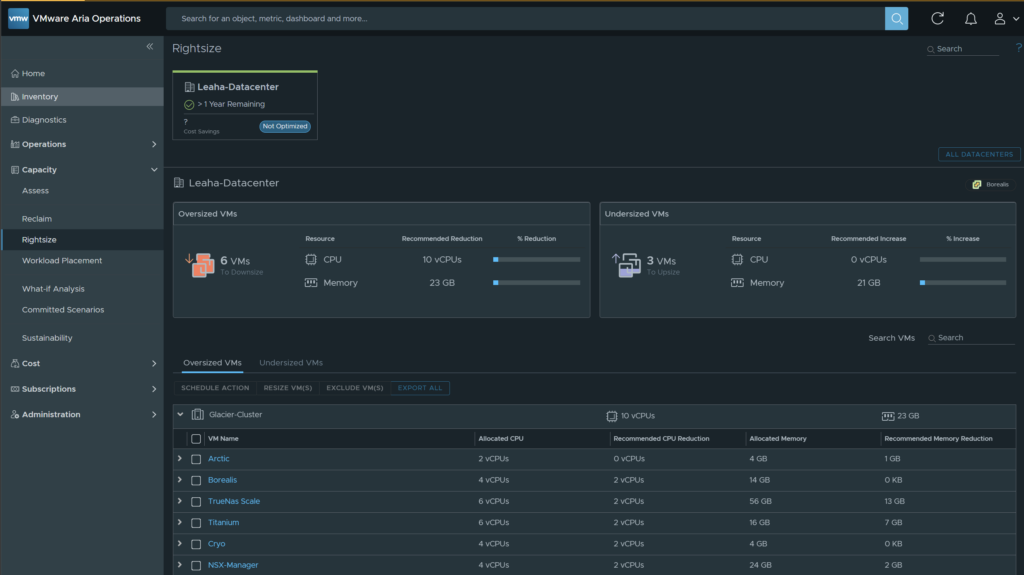Click the datacenter icon on Leaha-Datacenter card
Screen dimensions: 1024x575
point(189,87)
